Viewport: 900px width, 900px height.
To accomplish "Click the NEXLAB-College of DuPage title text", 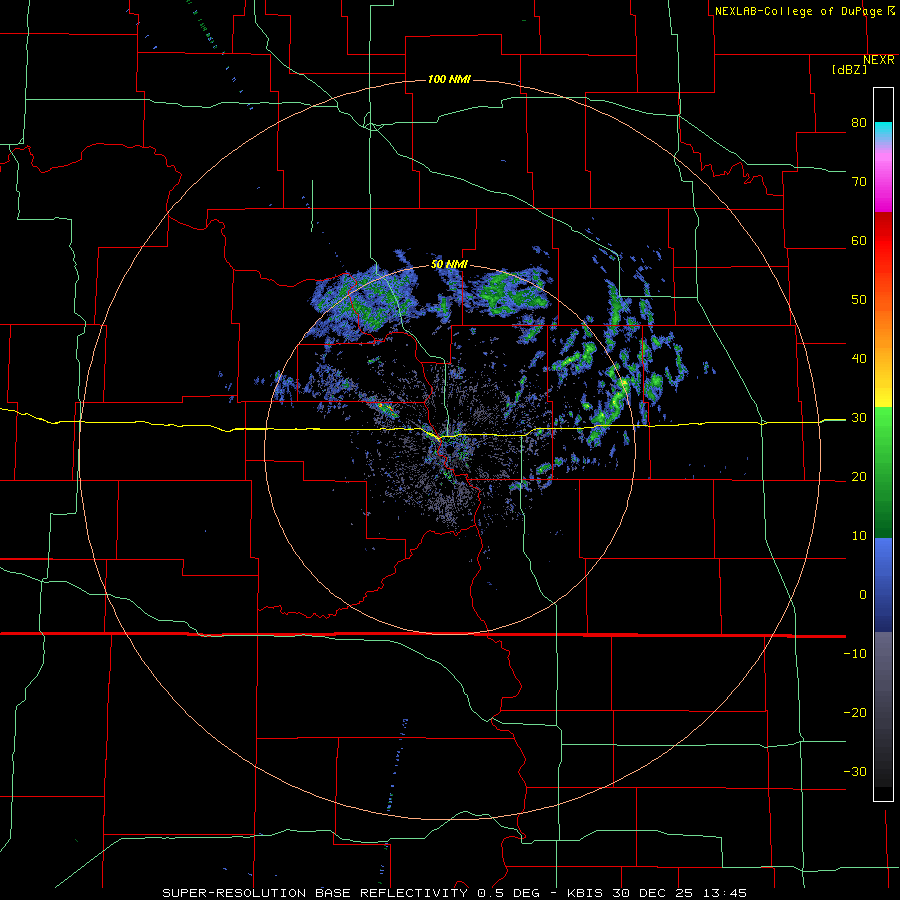I will [798, 11].
